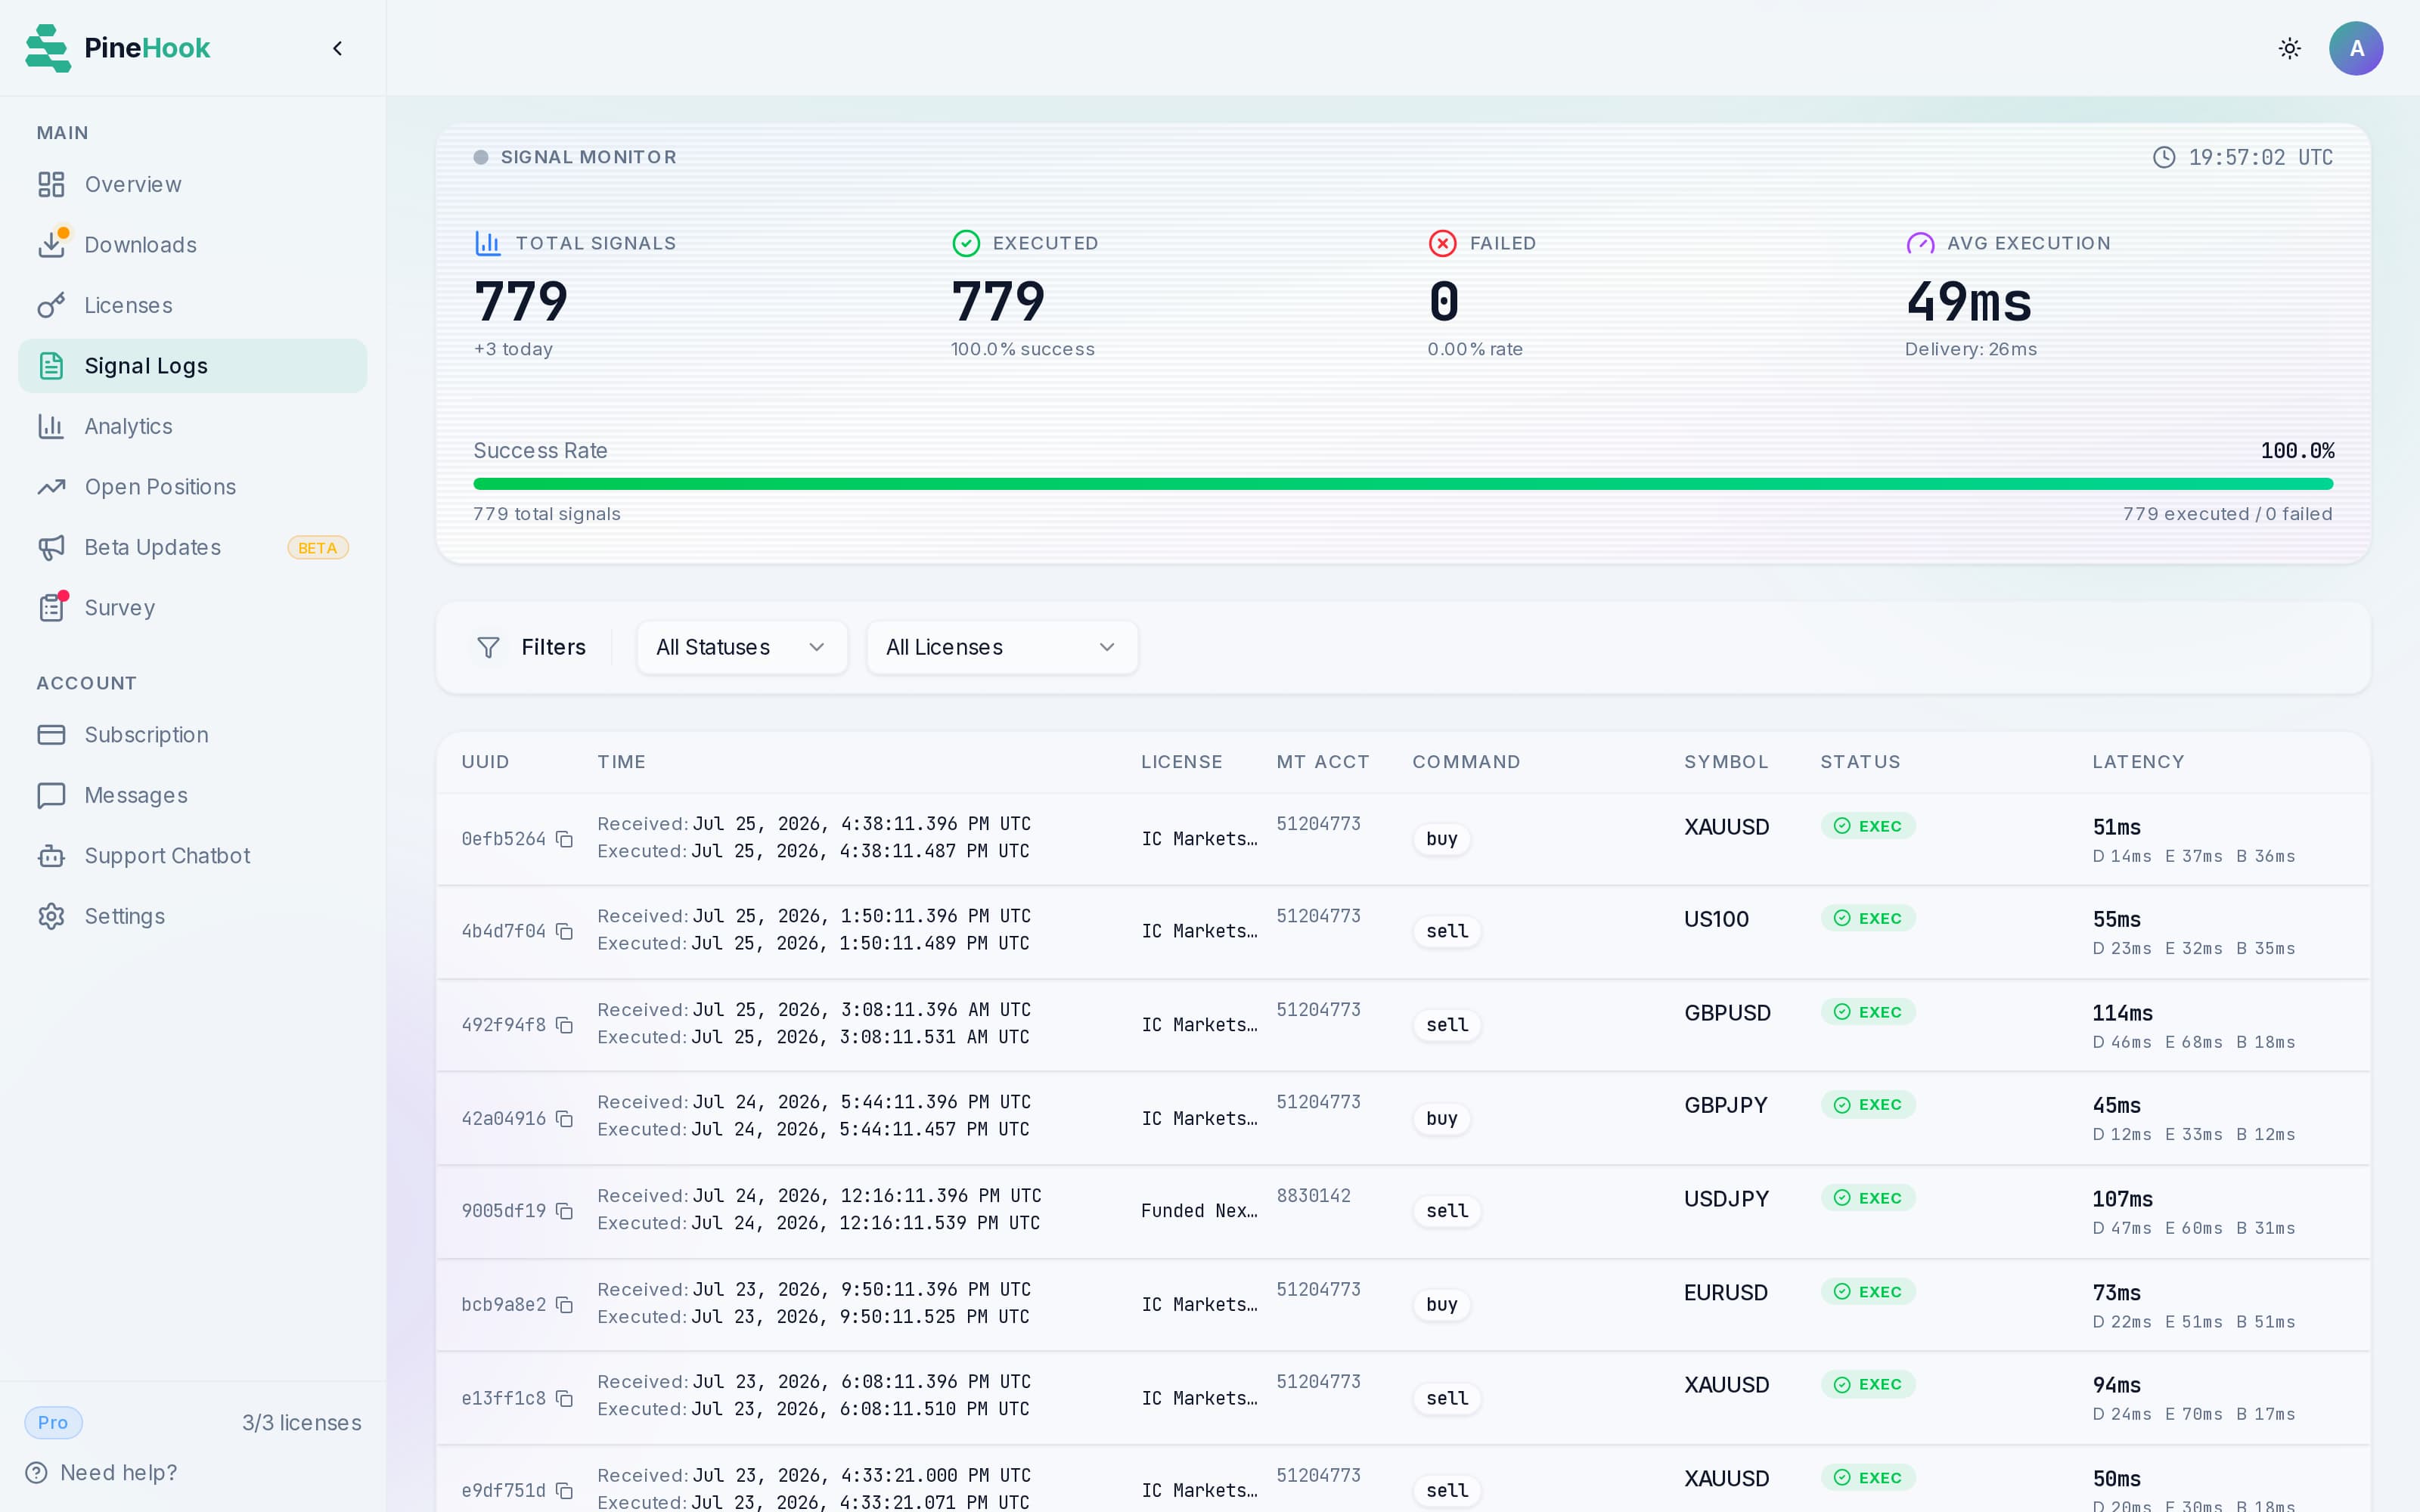2420x1512 pixels.
Task: Open the All Statuses dropdown
Action: pyautogui.click(x=742, y=647)
